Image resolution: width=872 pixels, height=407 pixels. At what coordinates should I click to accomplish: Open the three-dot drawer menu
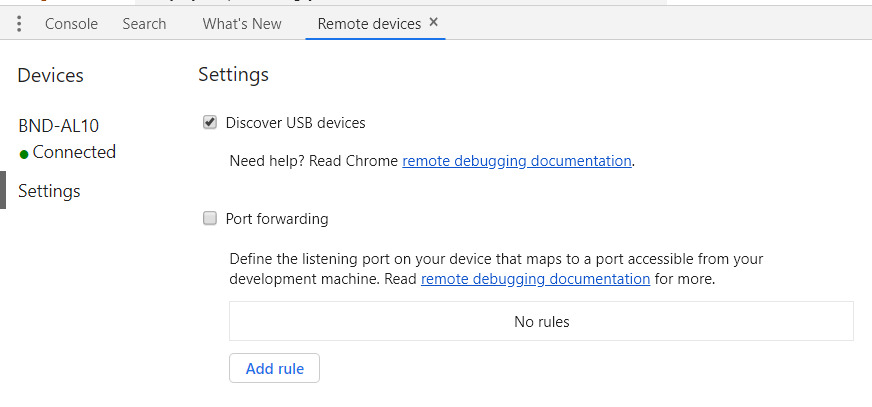click(19, 24)
